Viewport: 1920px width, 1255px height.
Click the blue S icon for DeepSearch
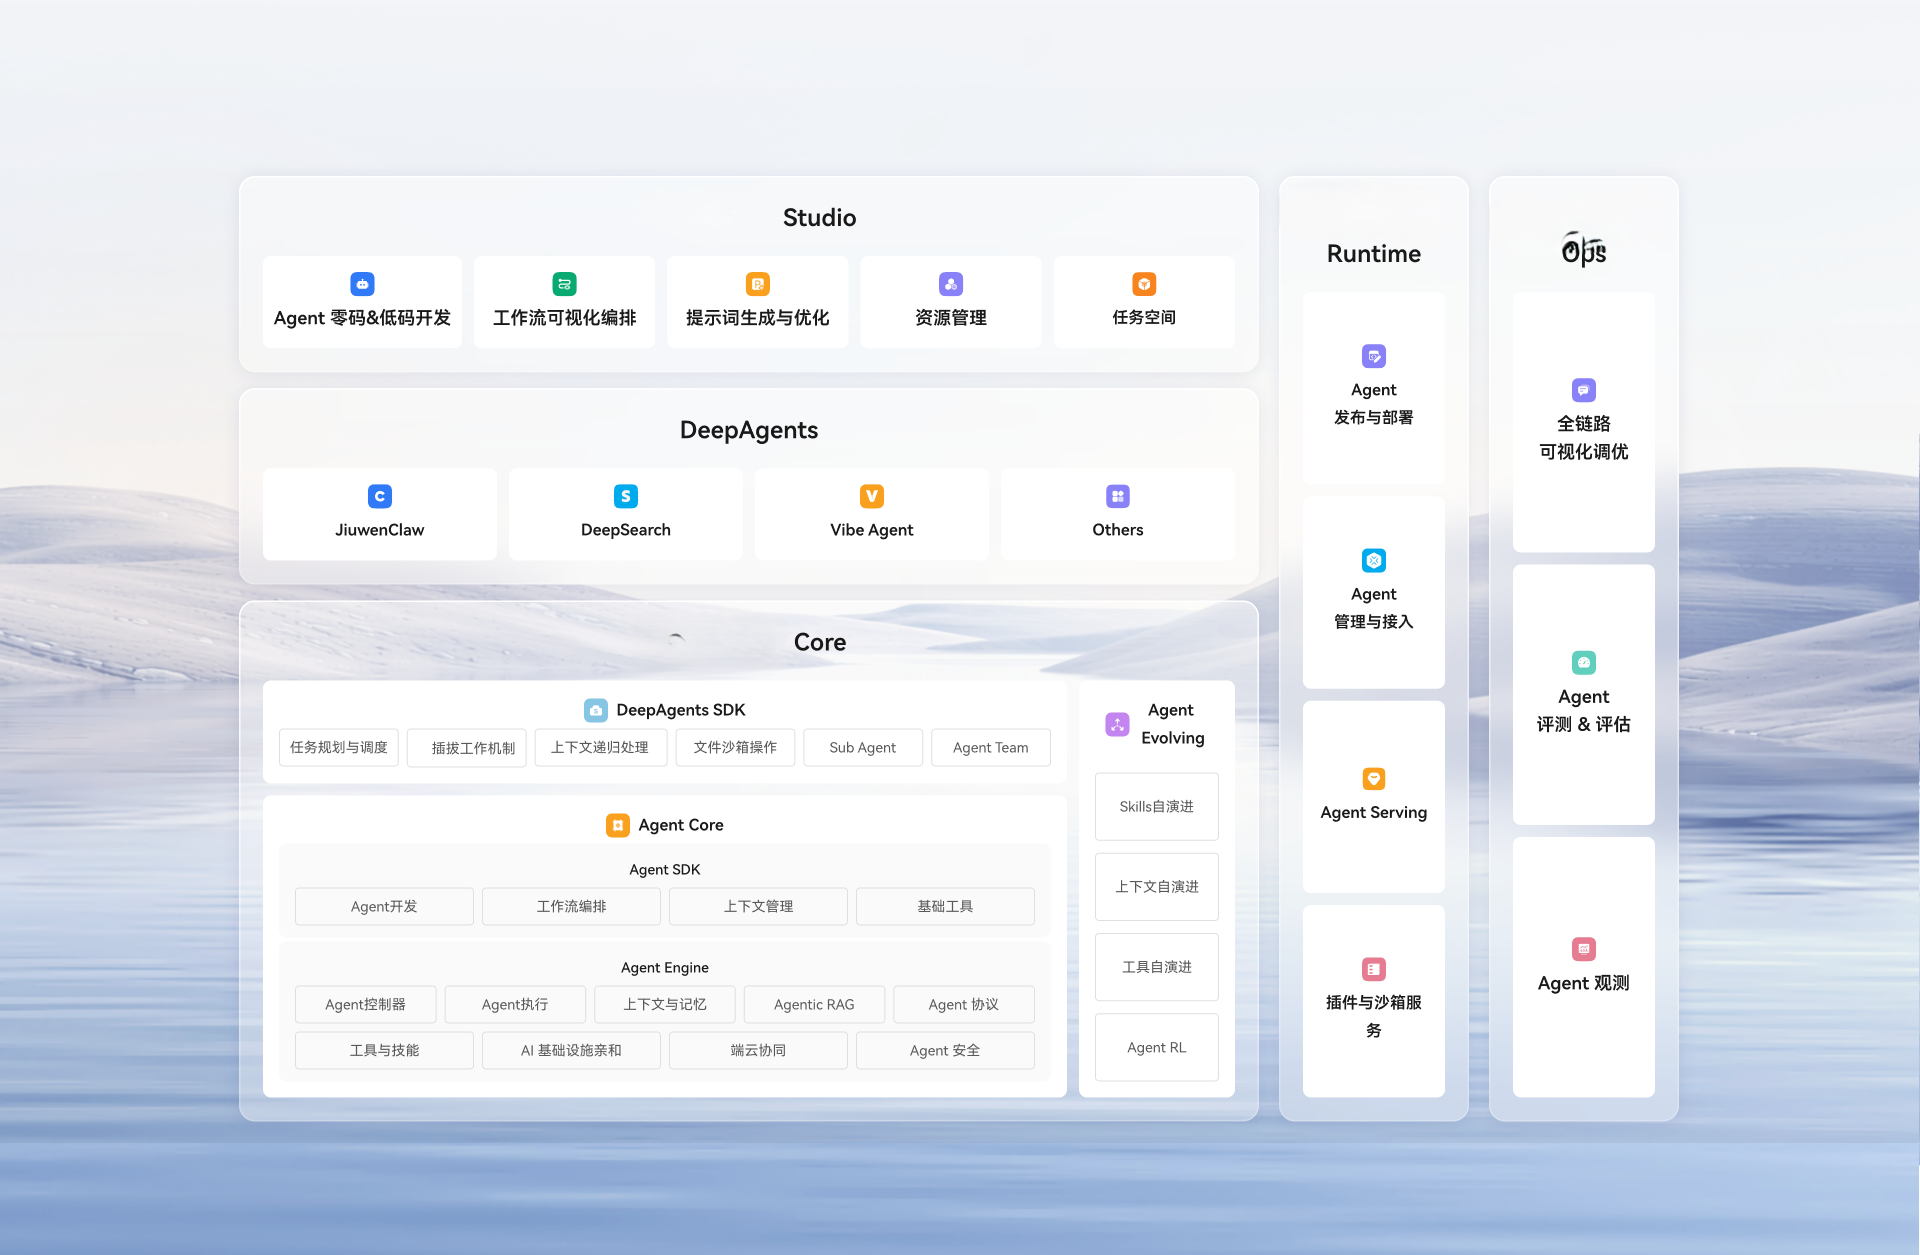coord(626,496)
